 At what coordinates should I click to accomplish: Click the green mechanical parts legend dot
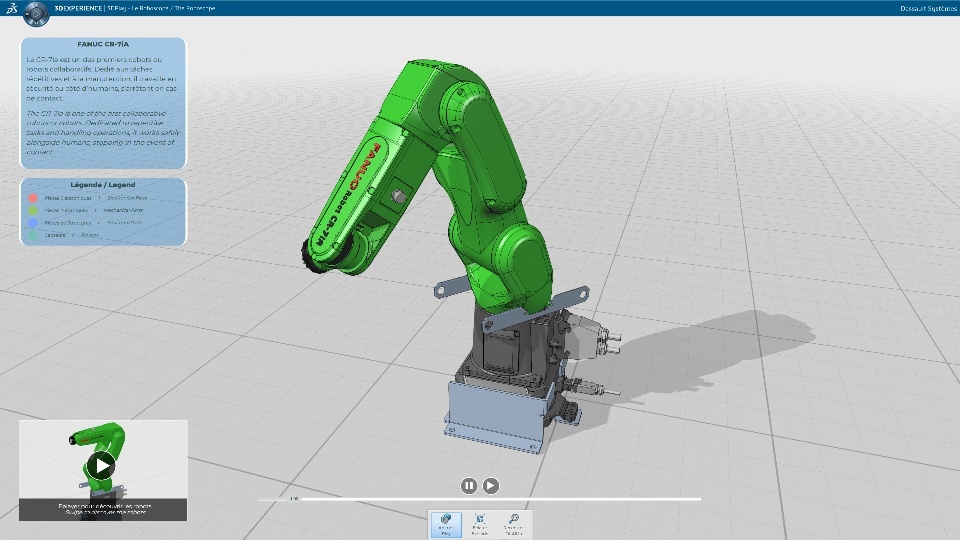(x=33, y=210)
